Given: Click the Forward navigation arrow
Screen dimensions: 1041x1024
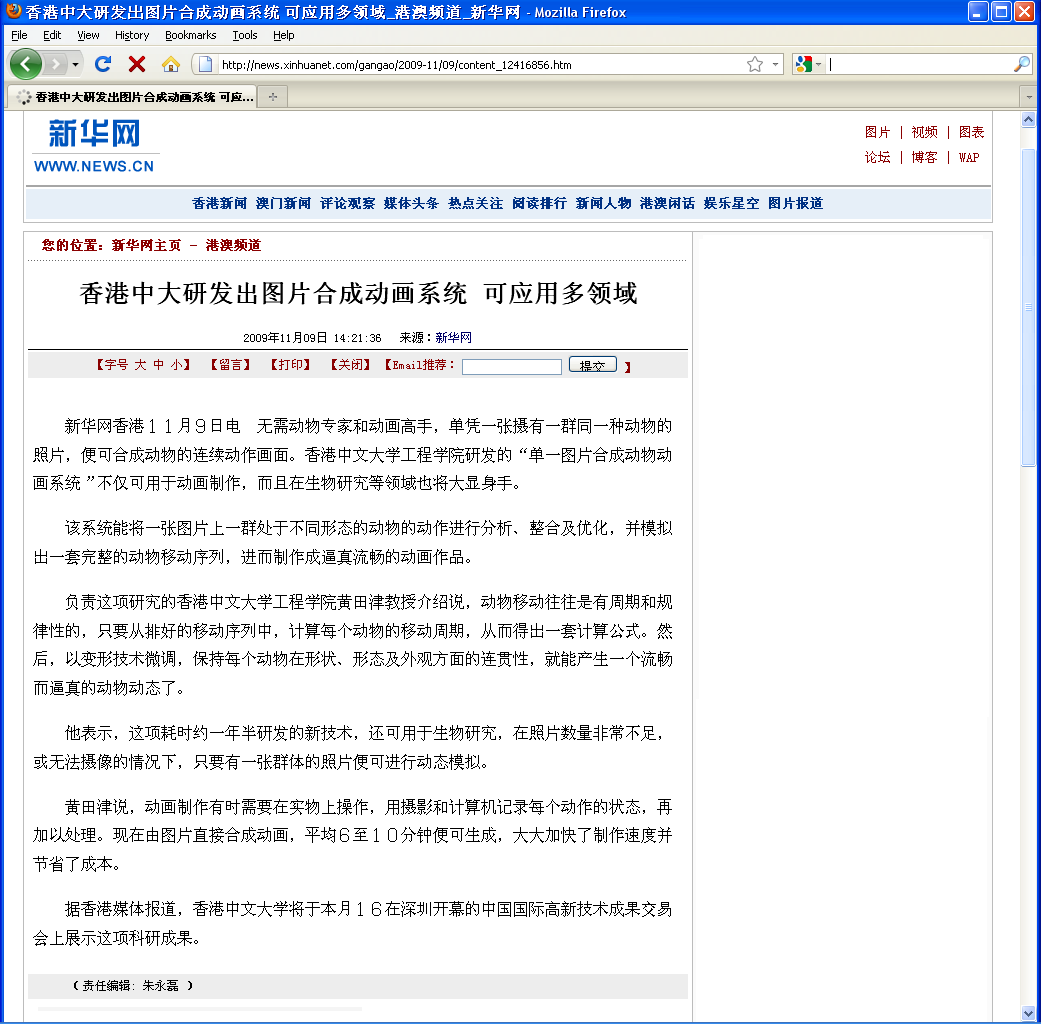Looking at the screenshot, I should pyautogui.click(x=56, y=64).
